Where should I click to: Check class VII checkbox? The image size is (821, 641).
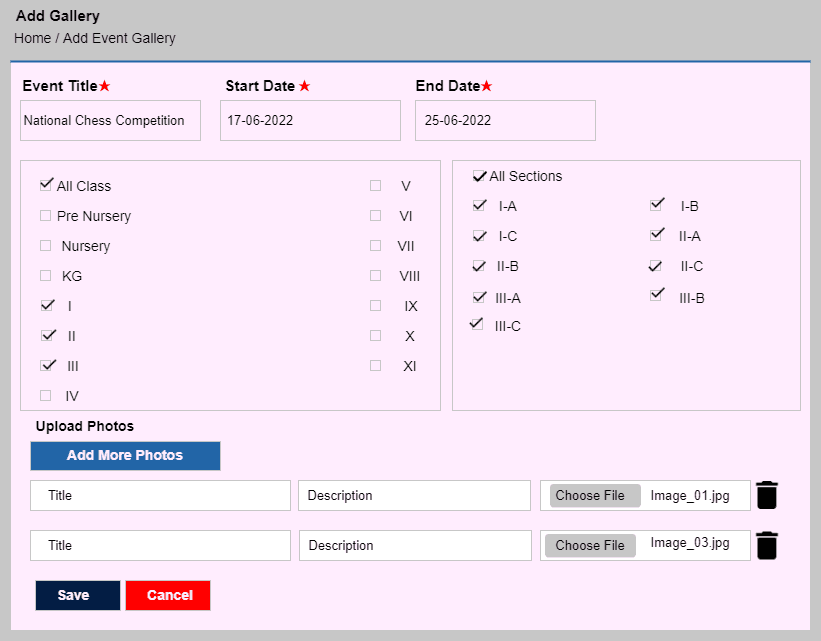375,246
